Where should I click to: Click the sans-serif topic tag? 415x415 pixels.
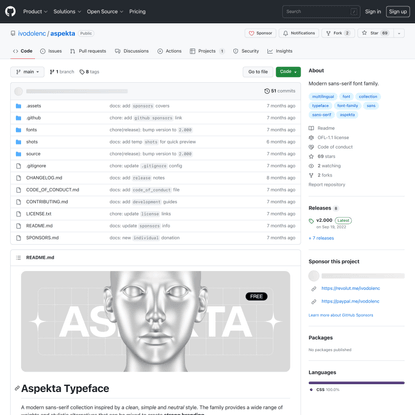pos(322,115)
